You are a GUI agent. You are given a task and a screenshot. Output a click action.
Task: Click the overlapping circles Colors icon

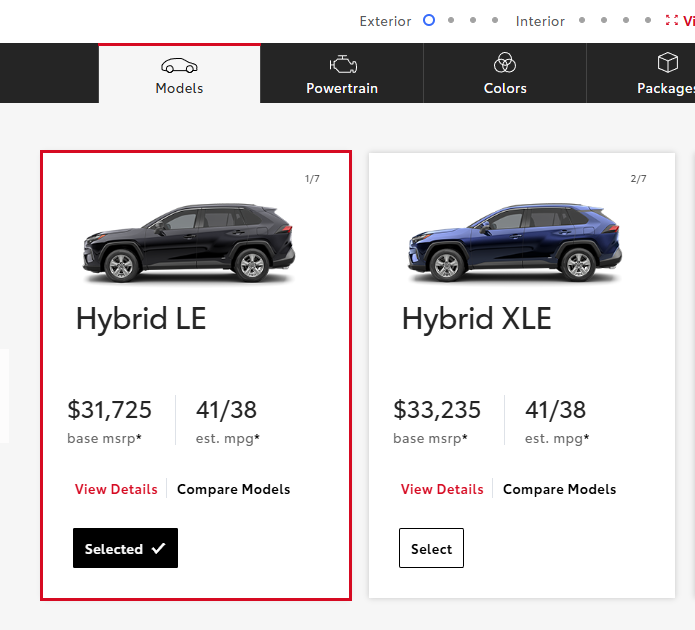pos(505,64)
